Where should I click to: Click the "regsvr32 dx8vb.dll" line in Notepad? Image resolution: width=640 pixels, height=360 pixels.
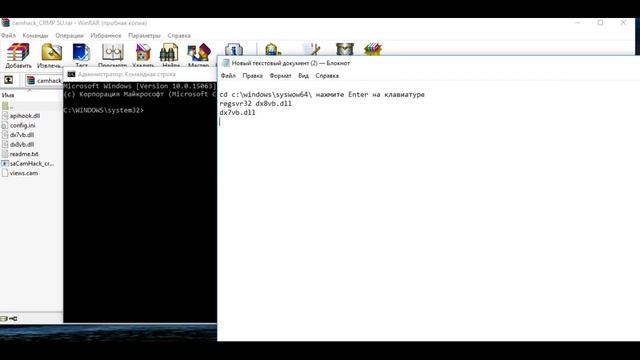pyautogui.click(x=256, y=104)
